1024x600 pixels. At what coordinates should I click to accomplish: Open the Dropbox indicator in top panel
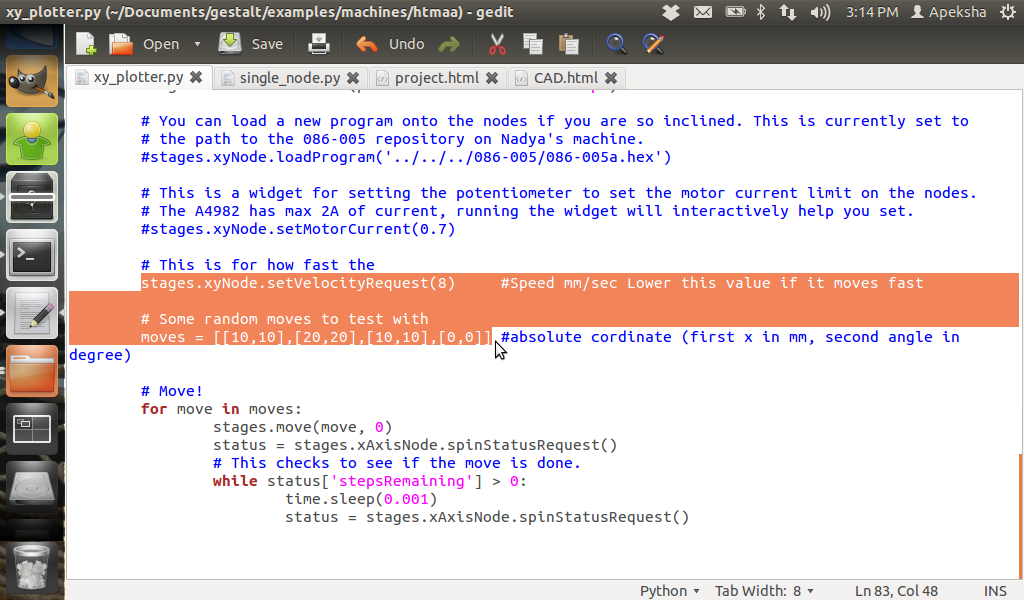click(670, 12)
